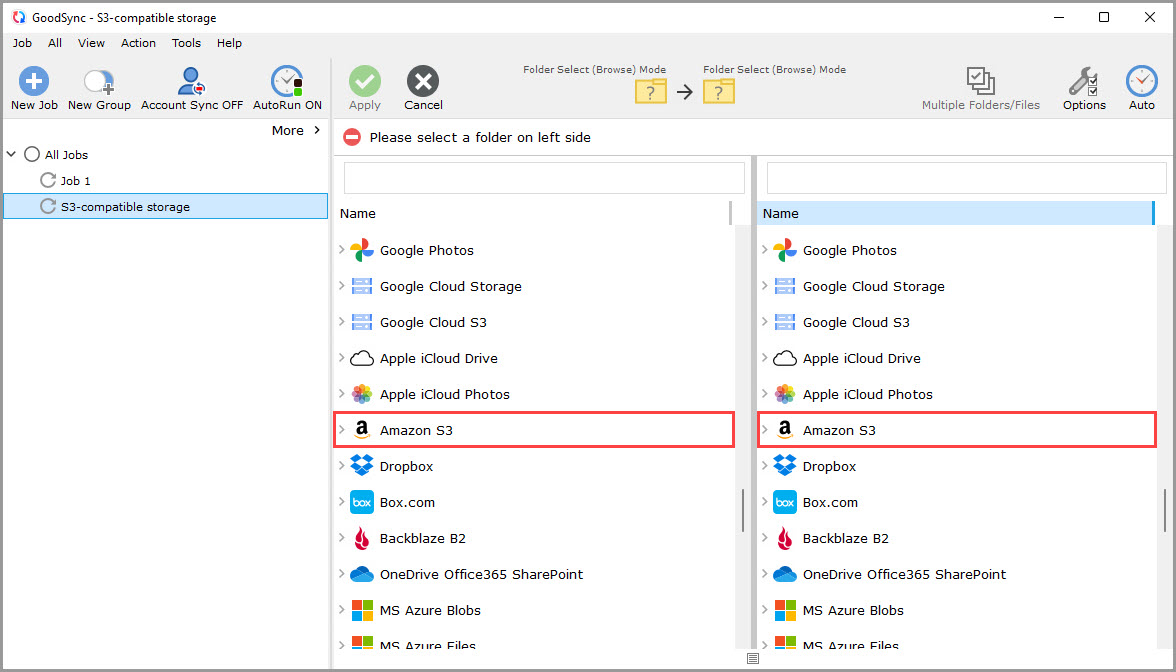Expand Amazon S3 in right pane

click(765, 430)
